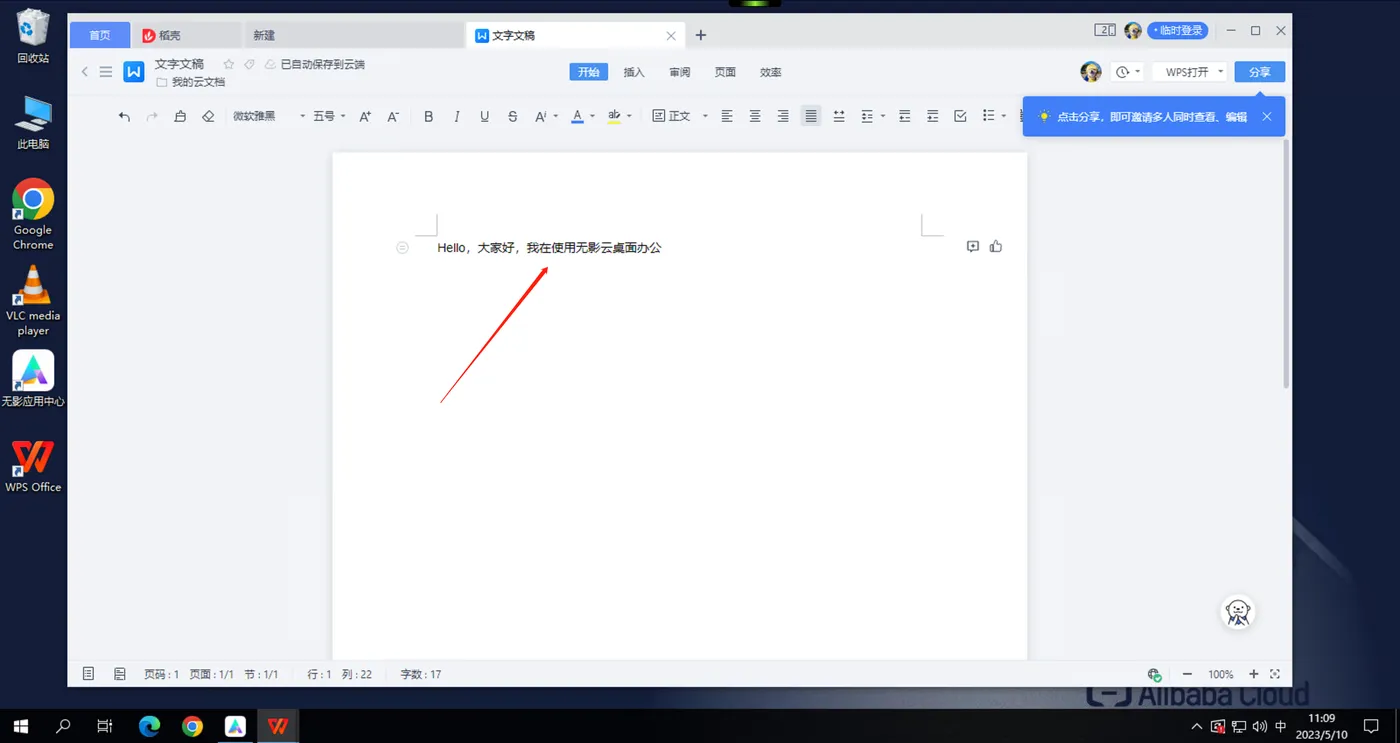1400x743 pixels.
Task: Insert a to-do checkbox list
Action: [960, 116]
